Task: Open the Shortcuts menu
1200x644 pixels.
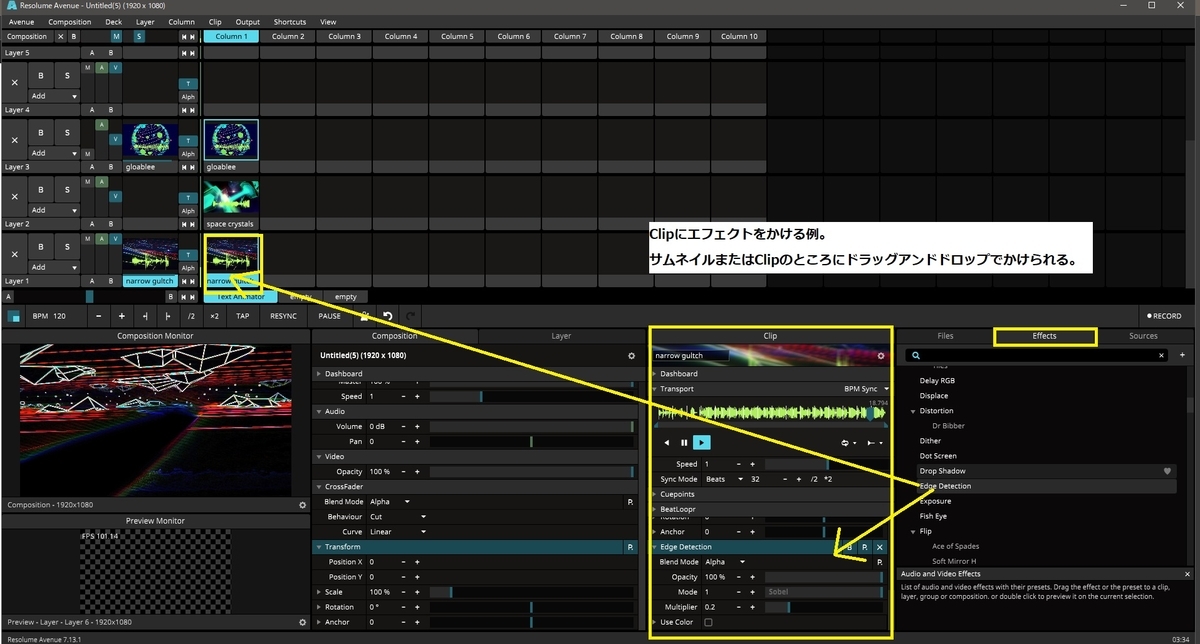Action: [290, 21]
